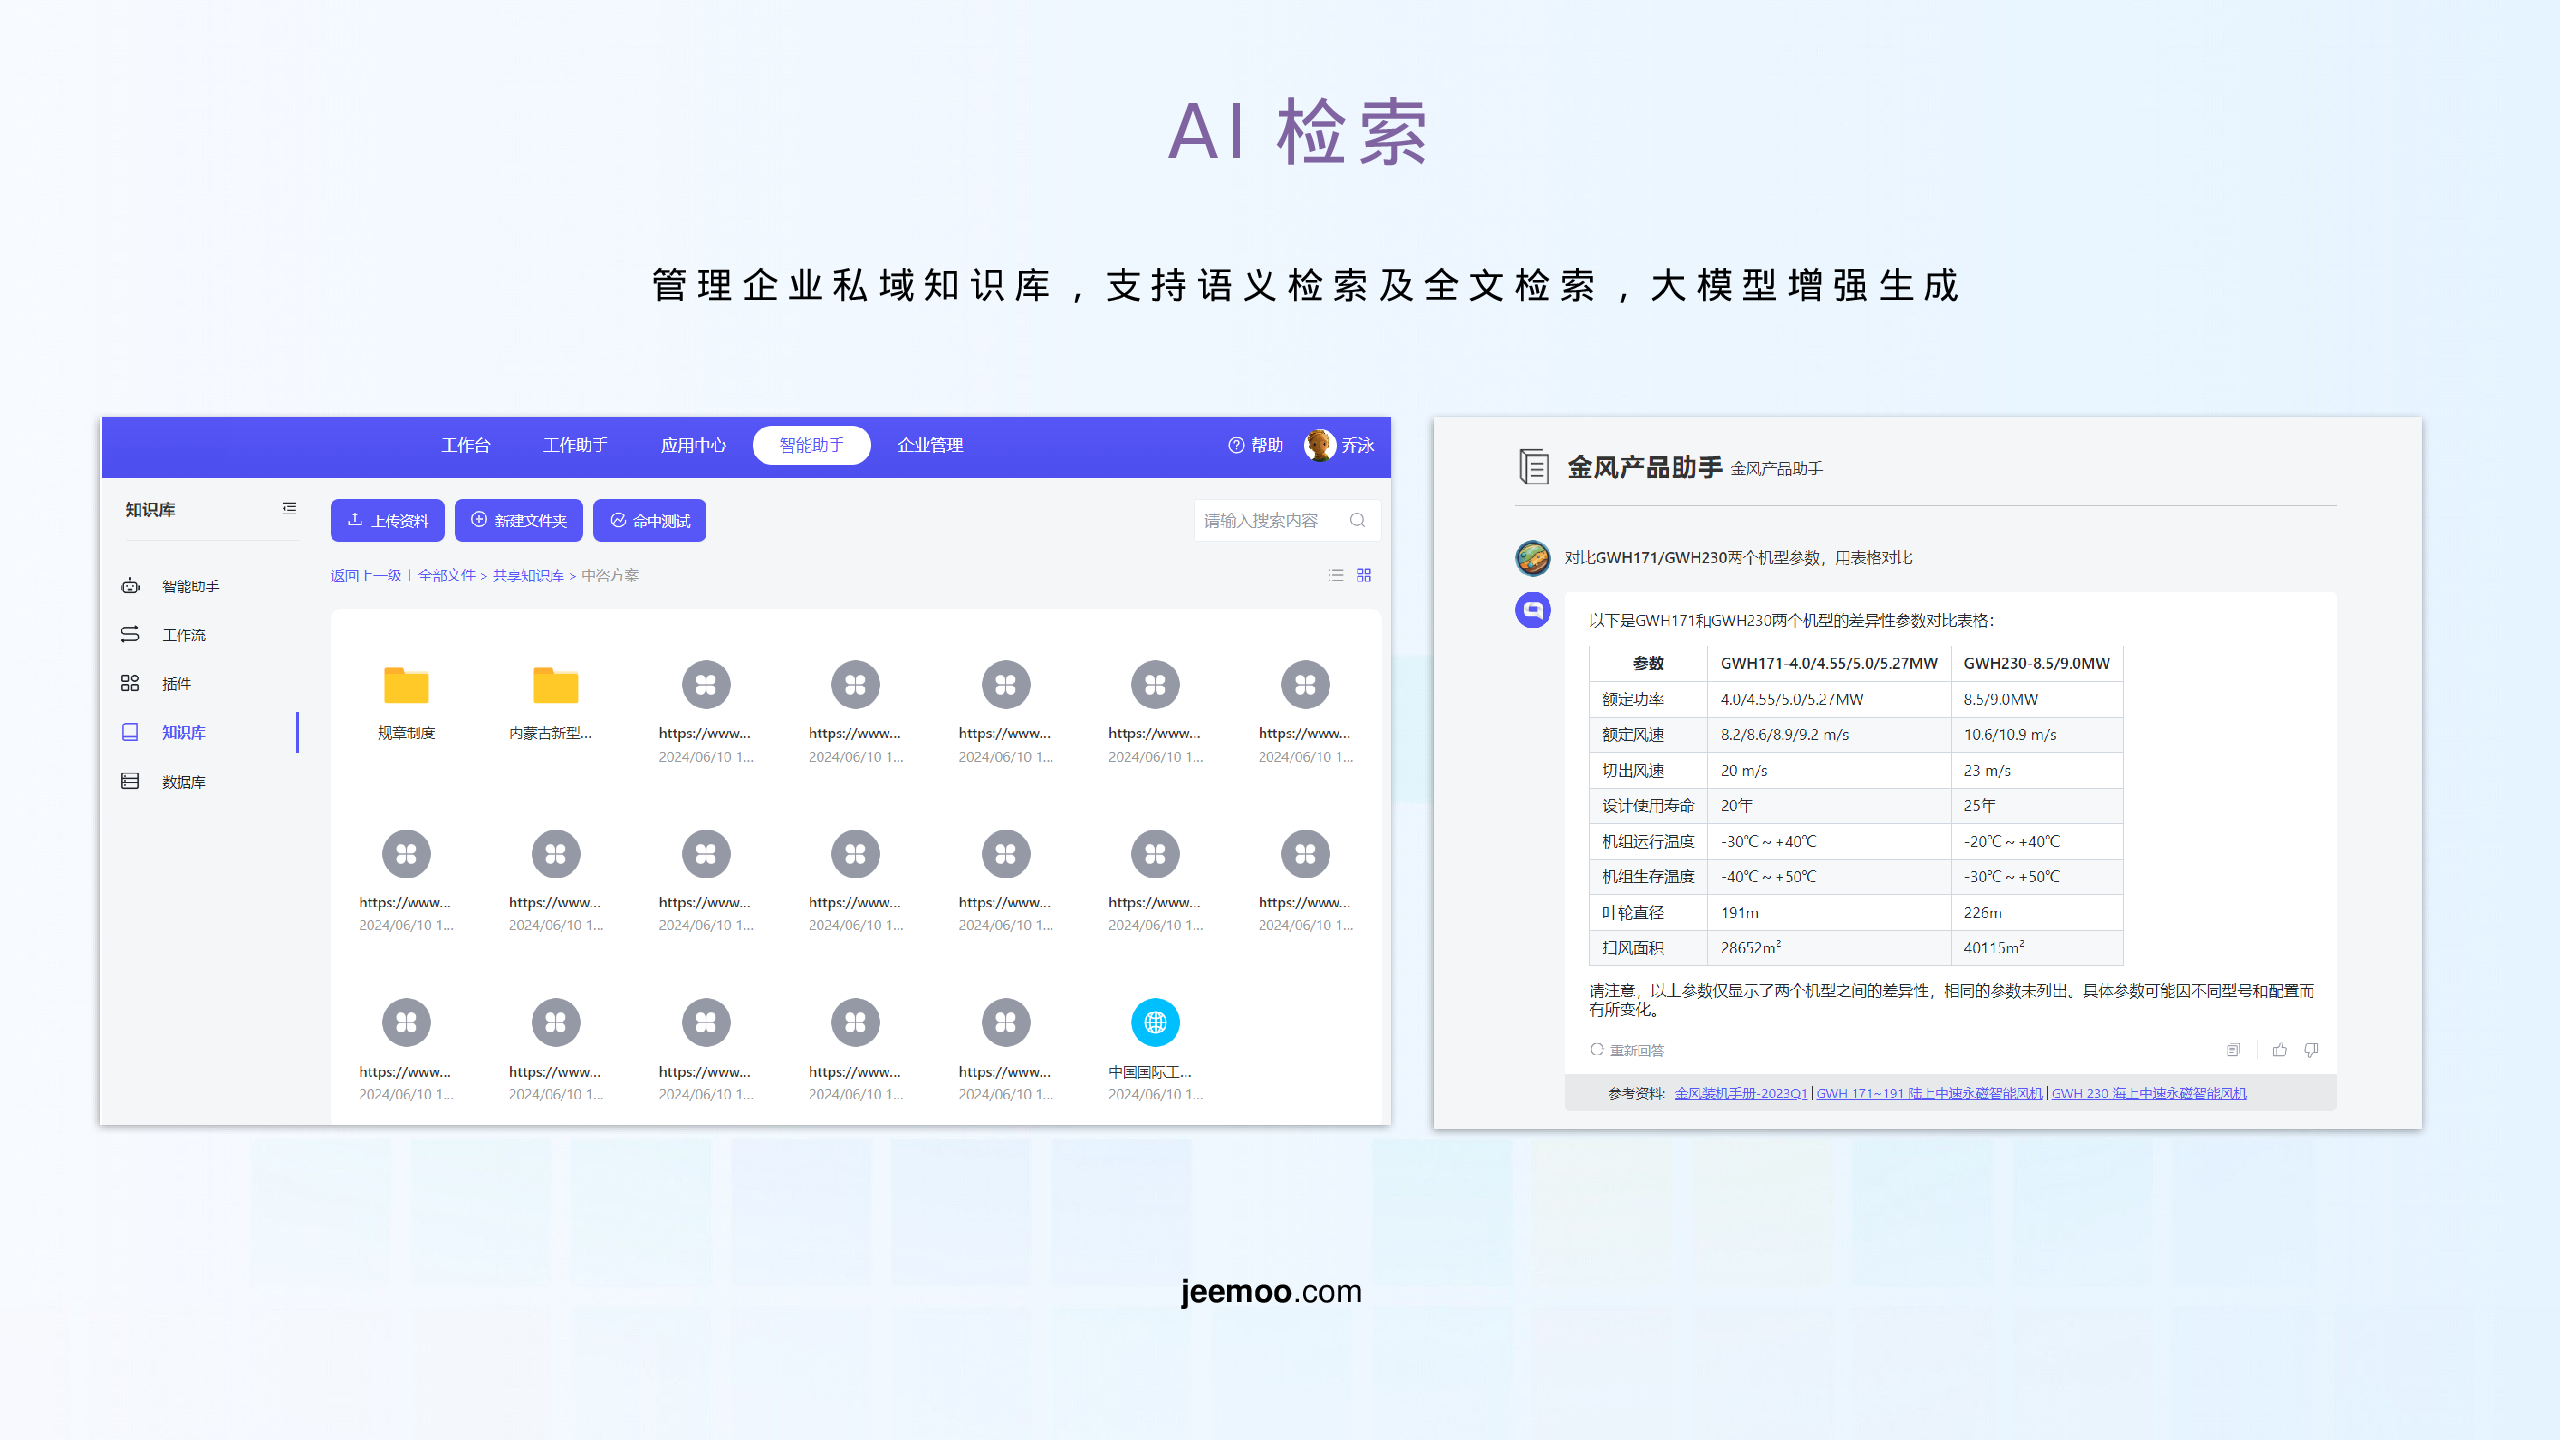Click the search magnifier icon
The width and height of the screenshot is (2560, 1440).
(1357, 520)
